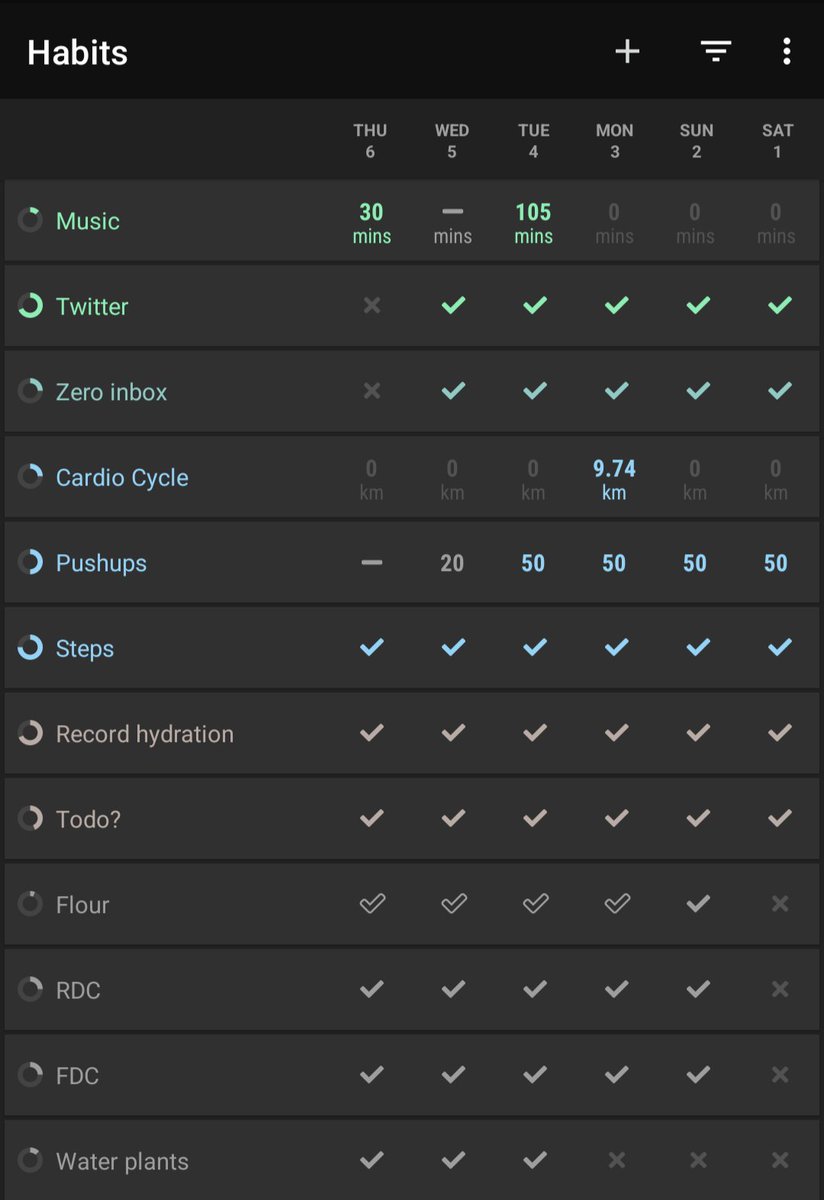Edit Cardio Cycle 9.74 km Monday value

tap(614, 478)
